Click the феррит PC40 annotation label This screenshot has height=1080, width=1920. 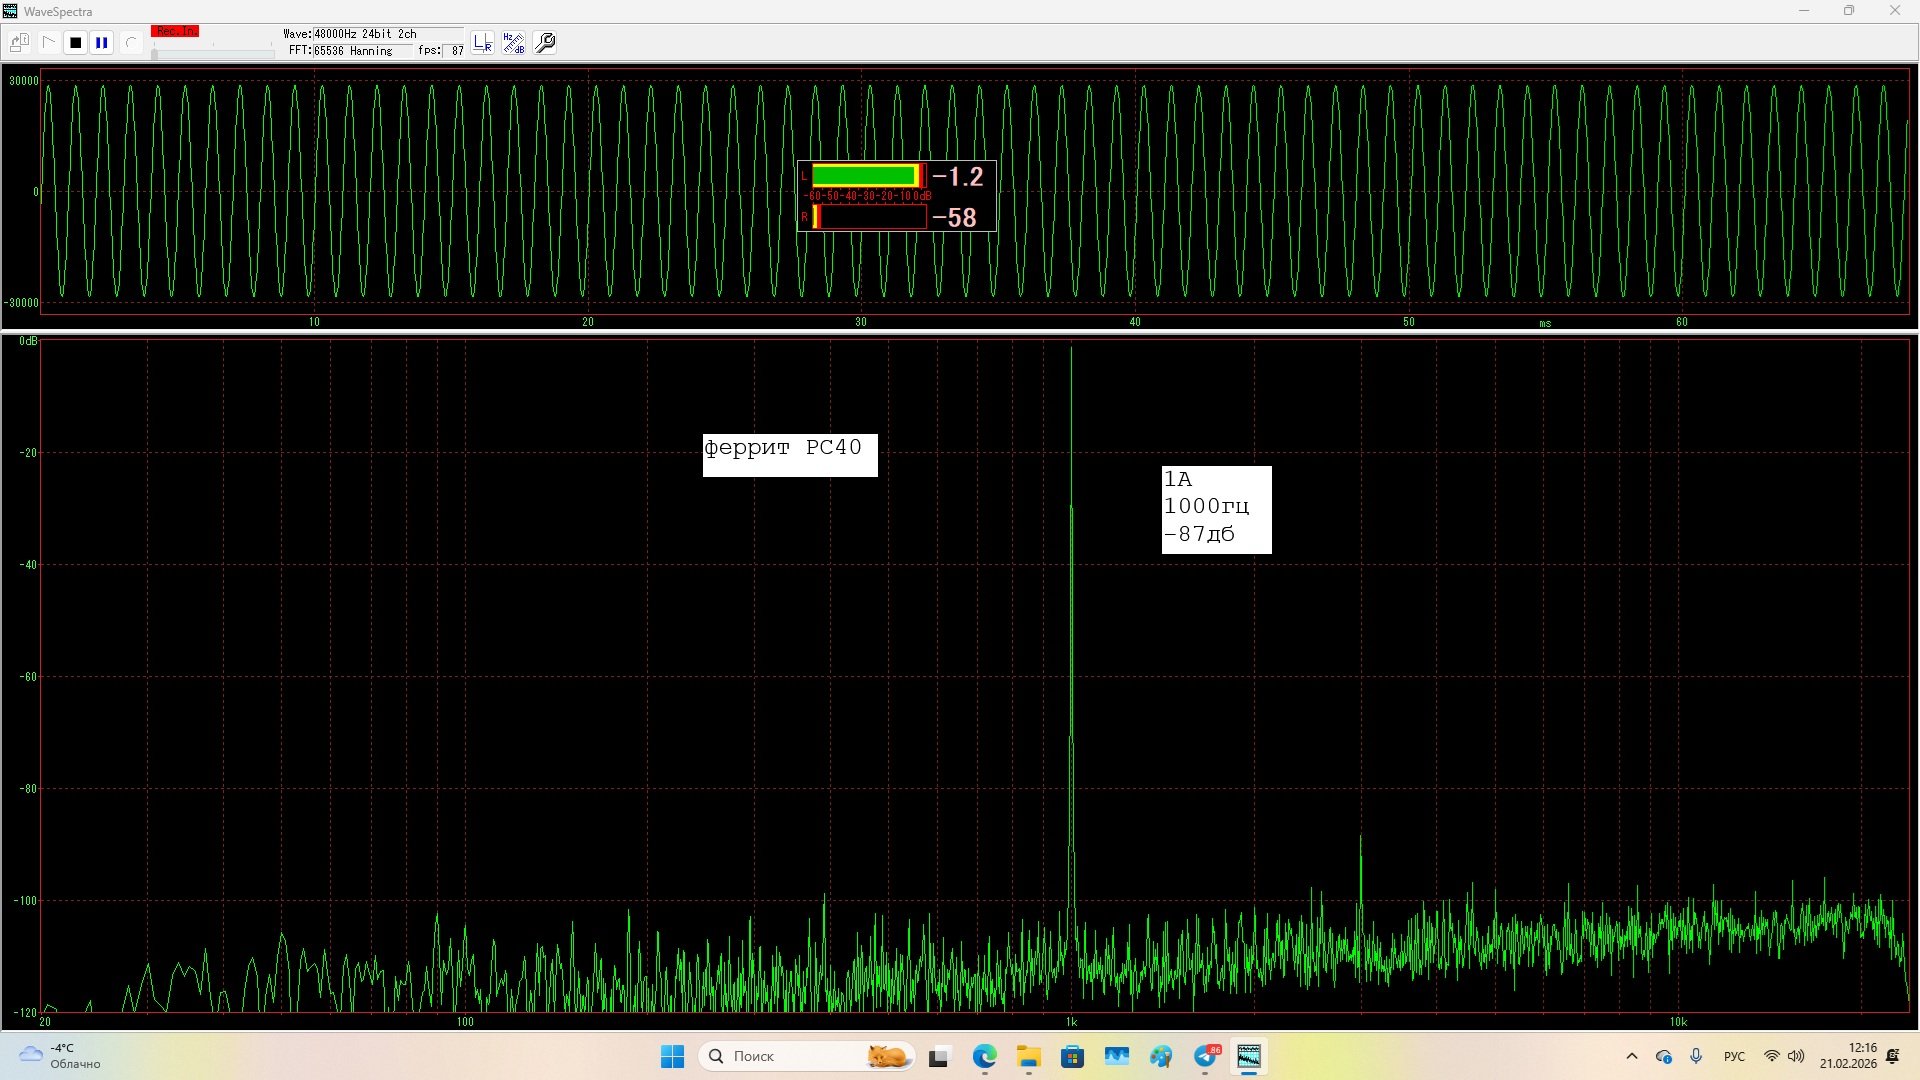pyautogui.click(x=789, y=455)
